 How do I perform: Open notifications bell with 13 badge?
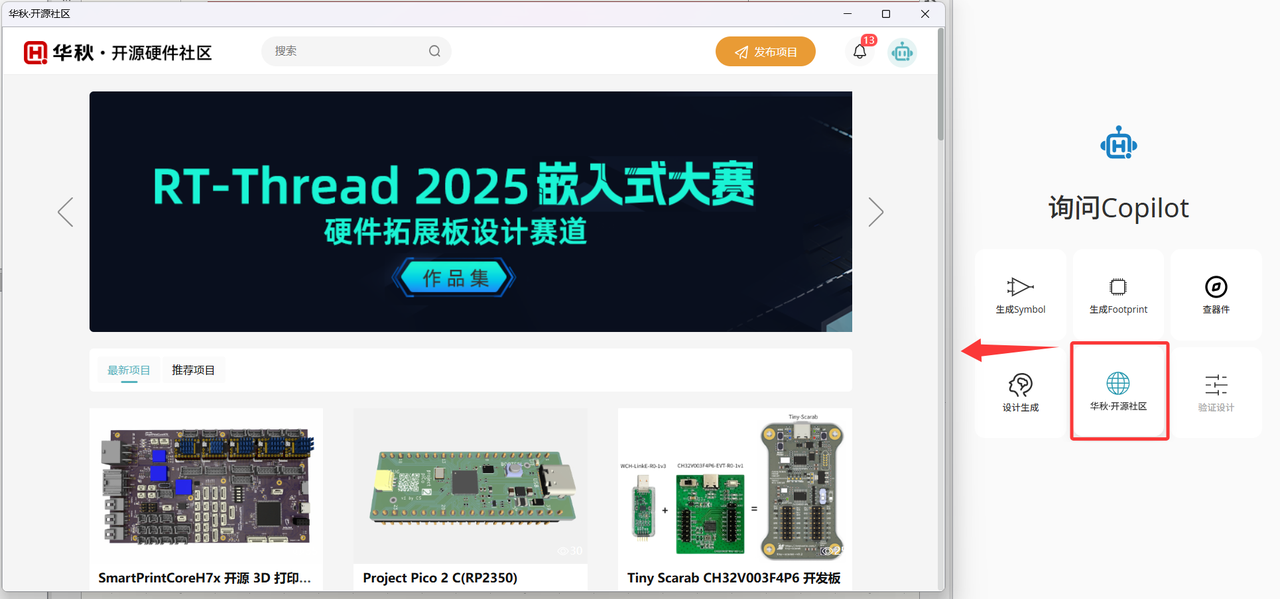(860, 52)
